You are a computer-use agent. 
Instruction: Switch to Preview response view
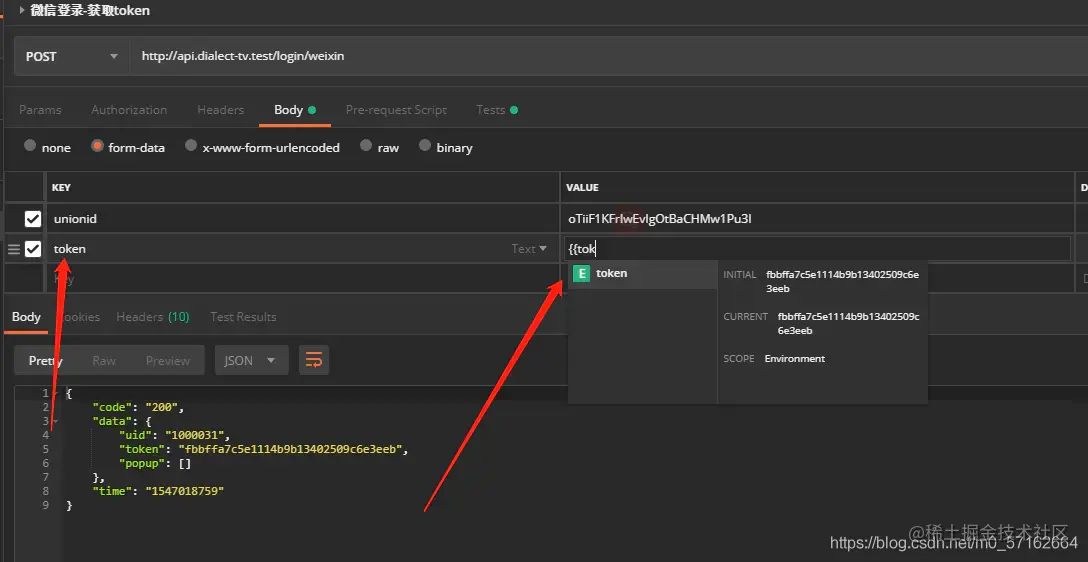pyautogui.click(x=168, y=361)
